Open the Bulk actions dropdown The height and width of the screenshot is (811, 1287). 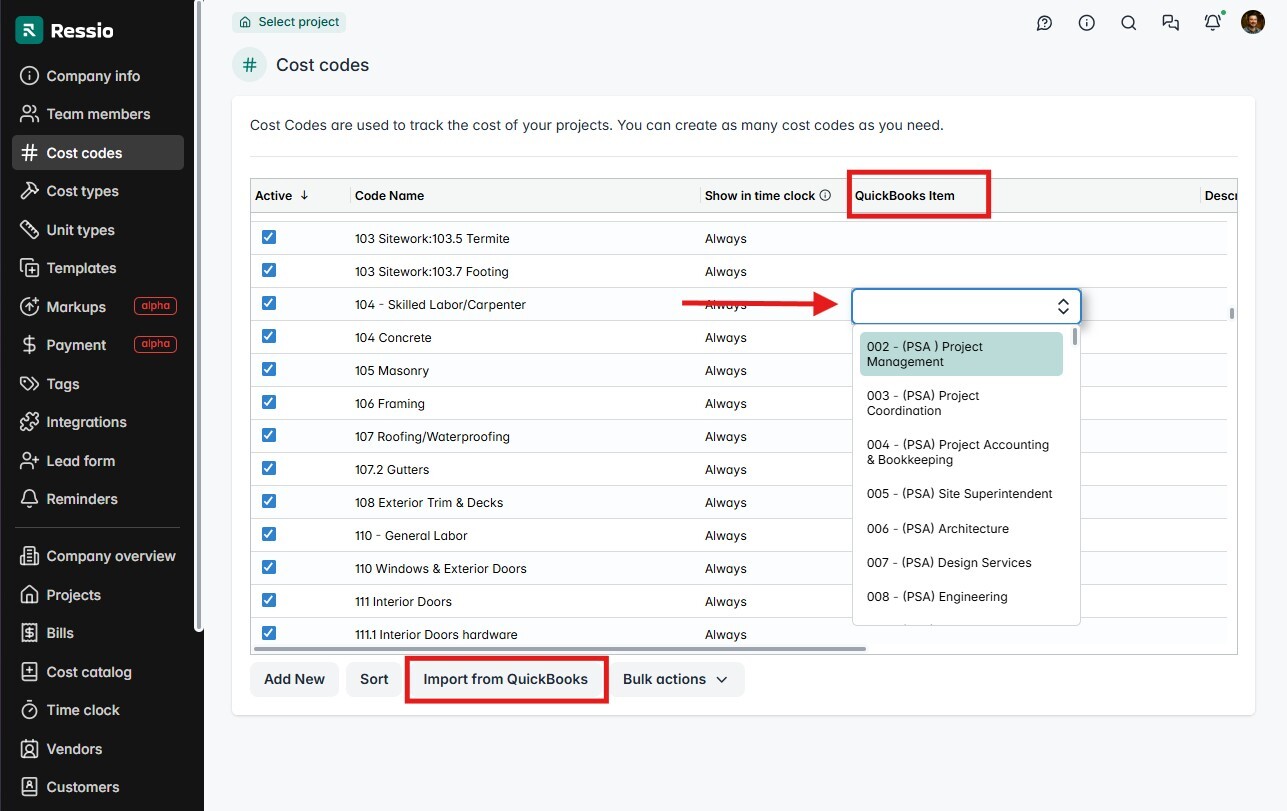(677, 679)
